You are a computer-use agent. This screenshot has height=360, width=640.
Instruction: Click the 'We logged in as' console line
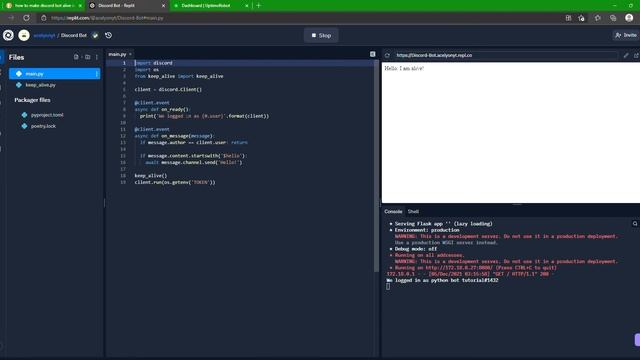pyautogui.click(x=442, y=280)
